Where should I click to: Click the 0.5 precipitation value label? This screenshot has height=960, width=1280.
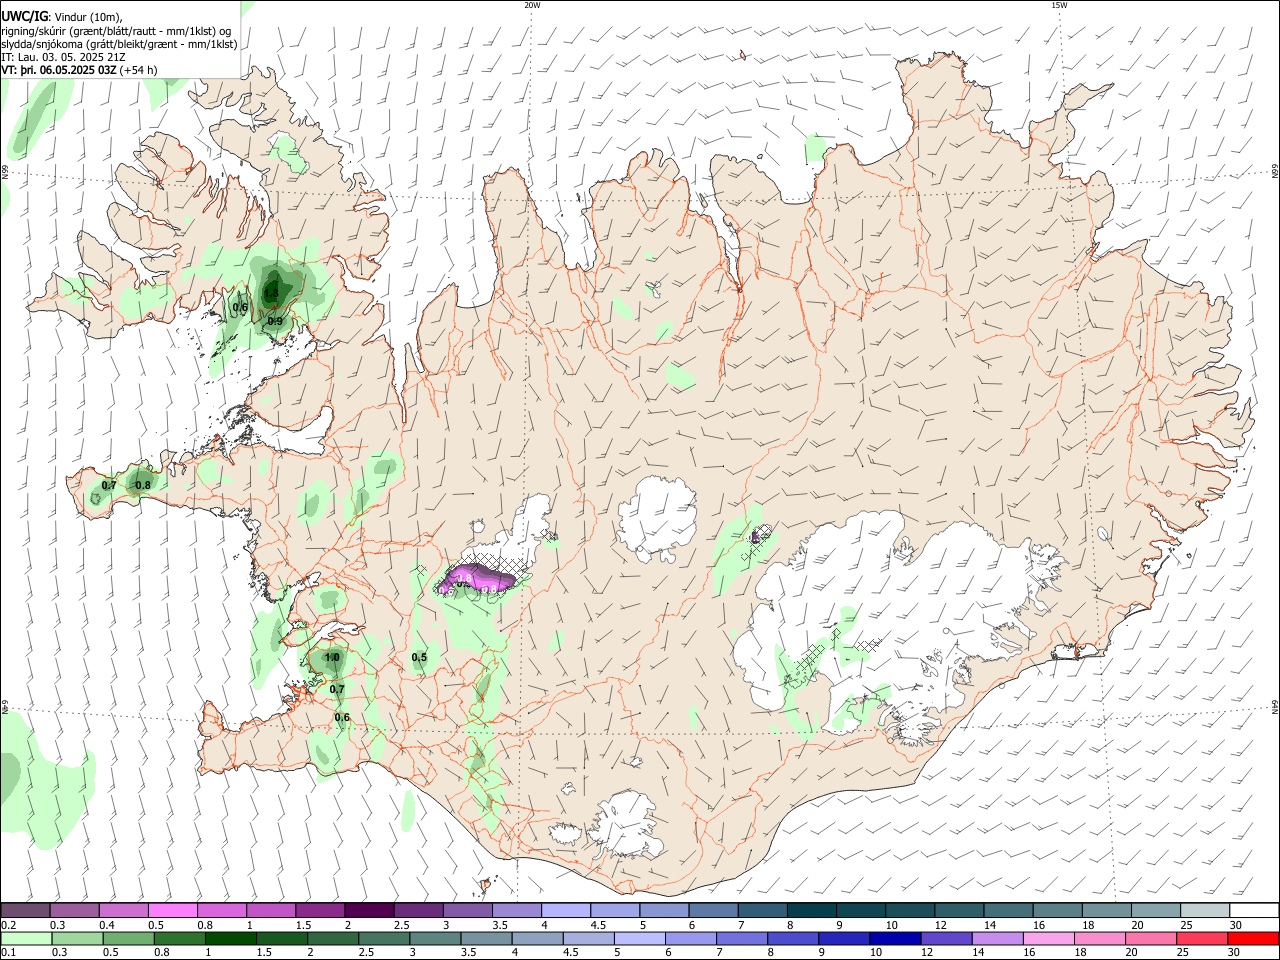pyautogui.click(x=419, y=657)
